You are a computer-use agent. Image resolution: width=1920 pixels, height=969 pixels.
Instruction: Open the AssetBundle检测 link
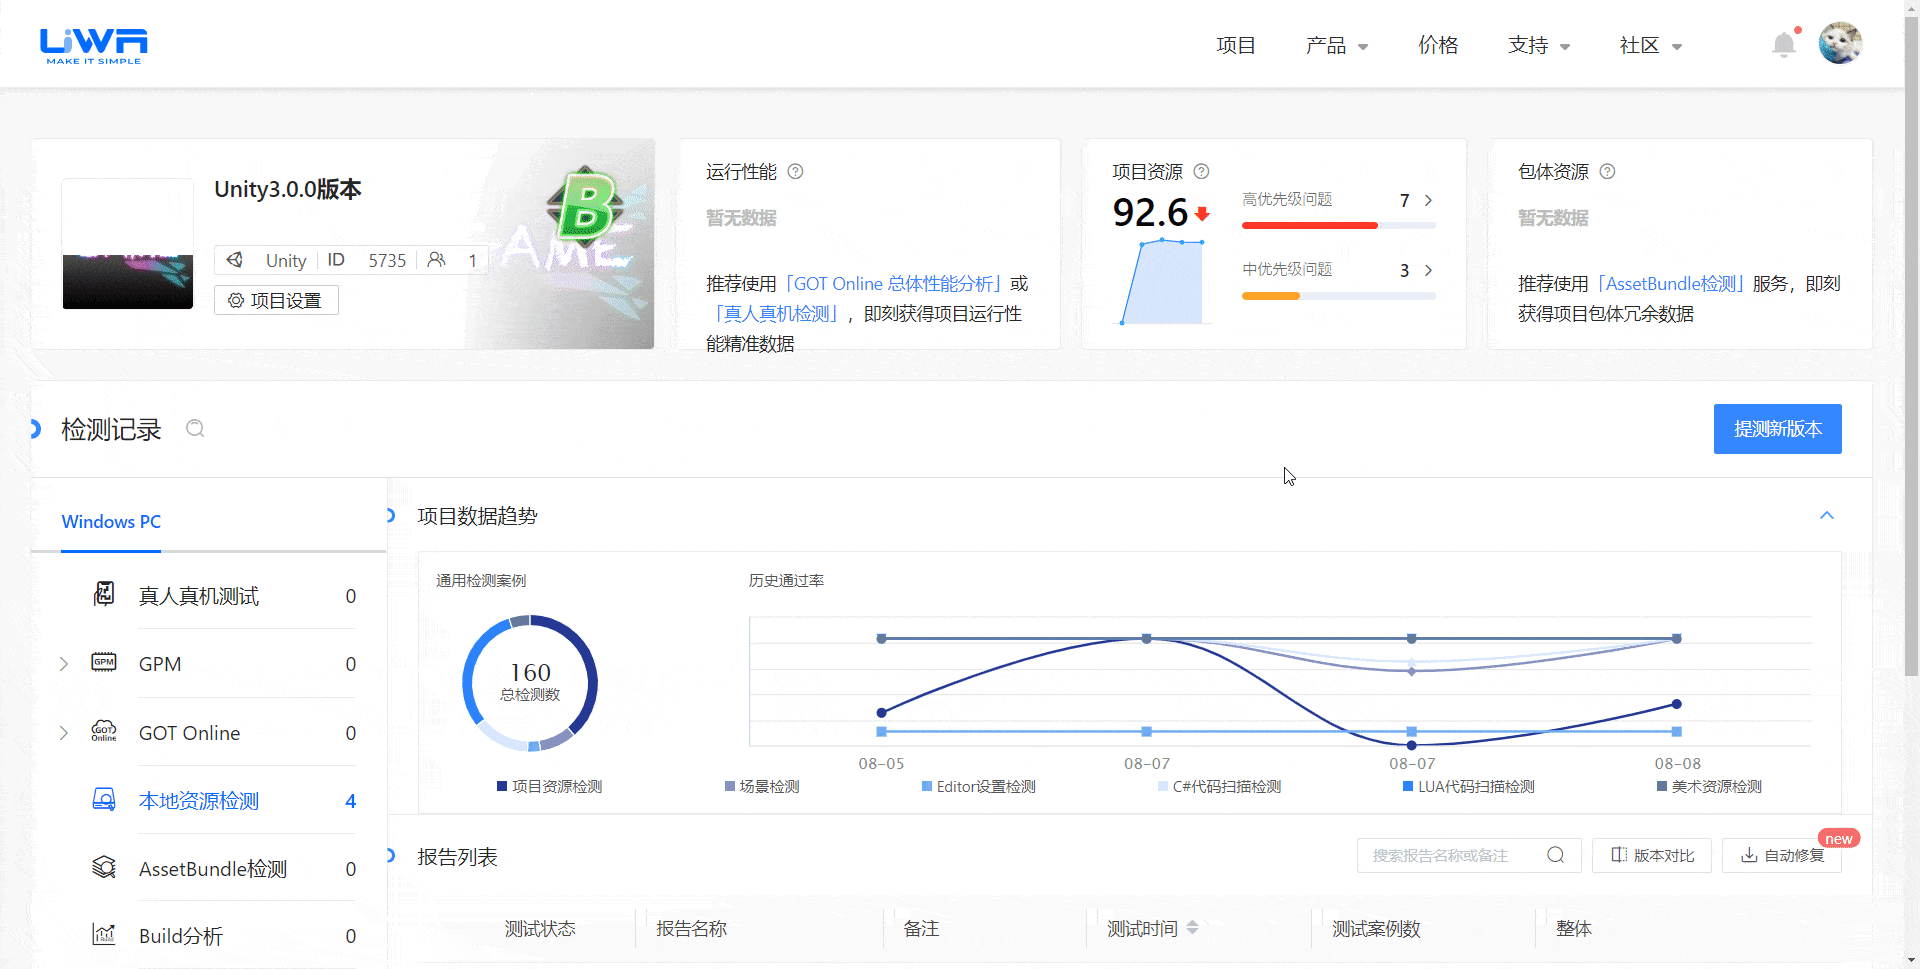tap(1671, 283)
